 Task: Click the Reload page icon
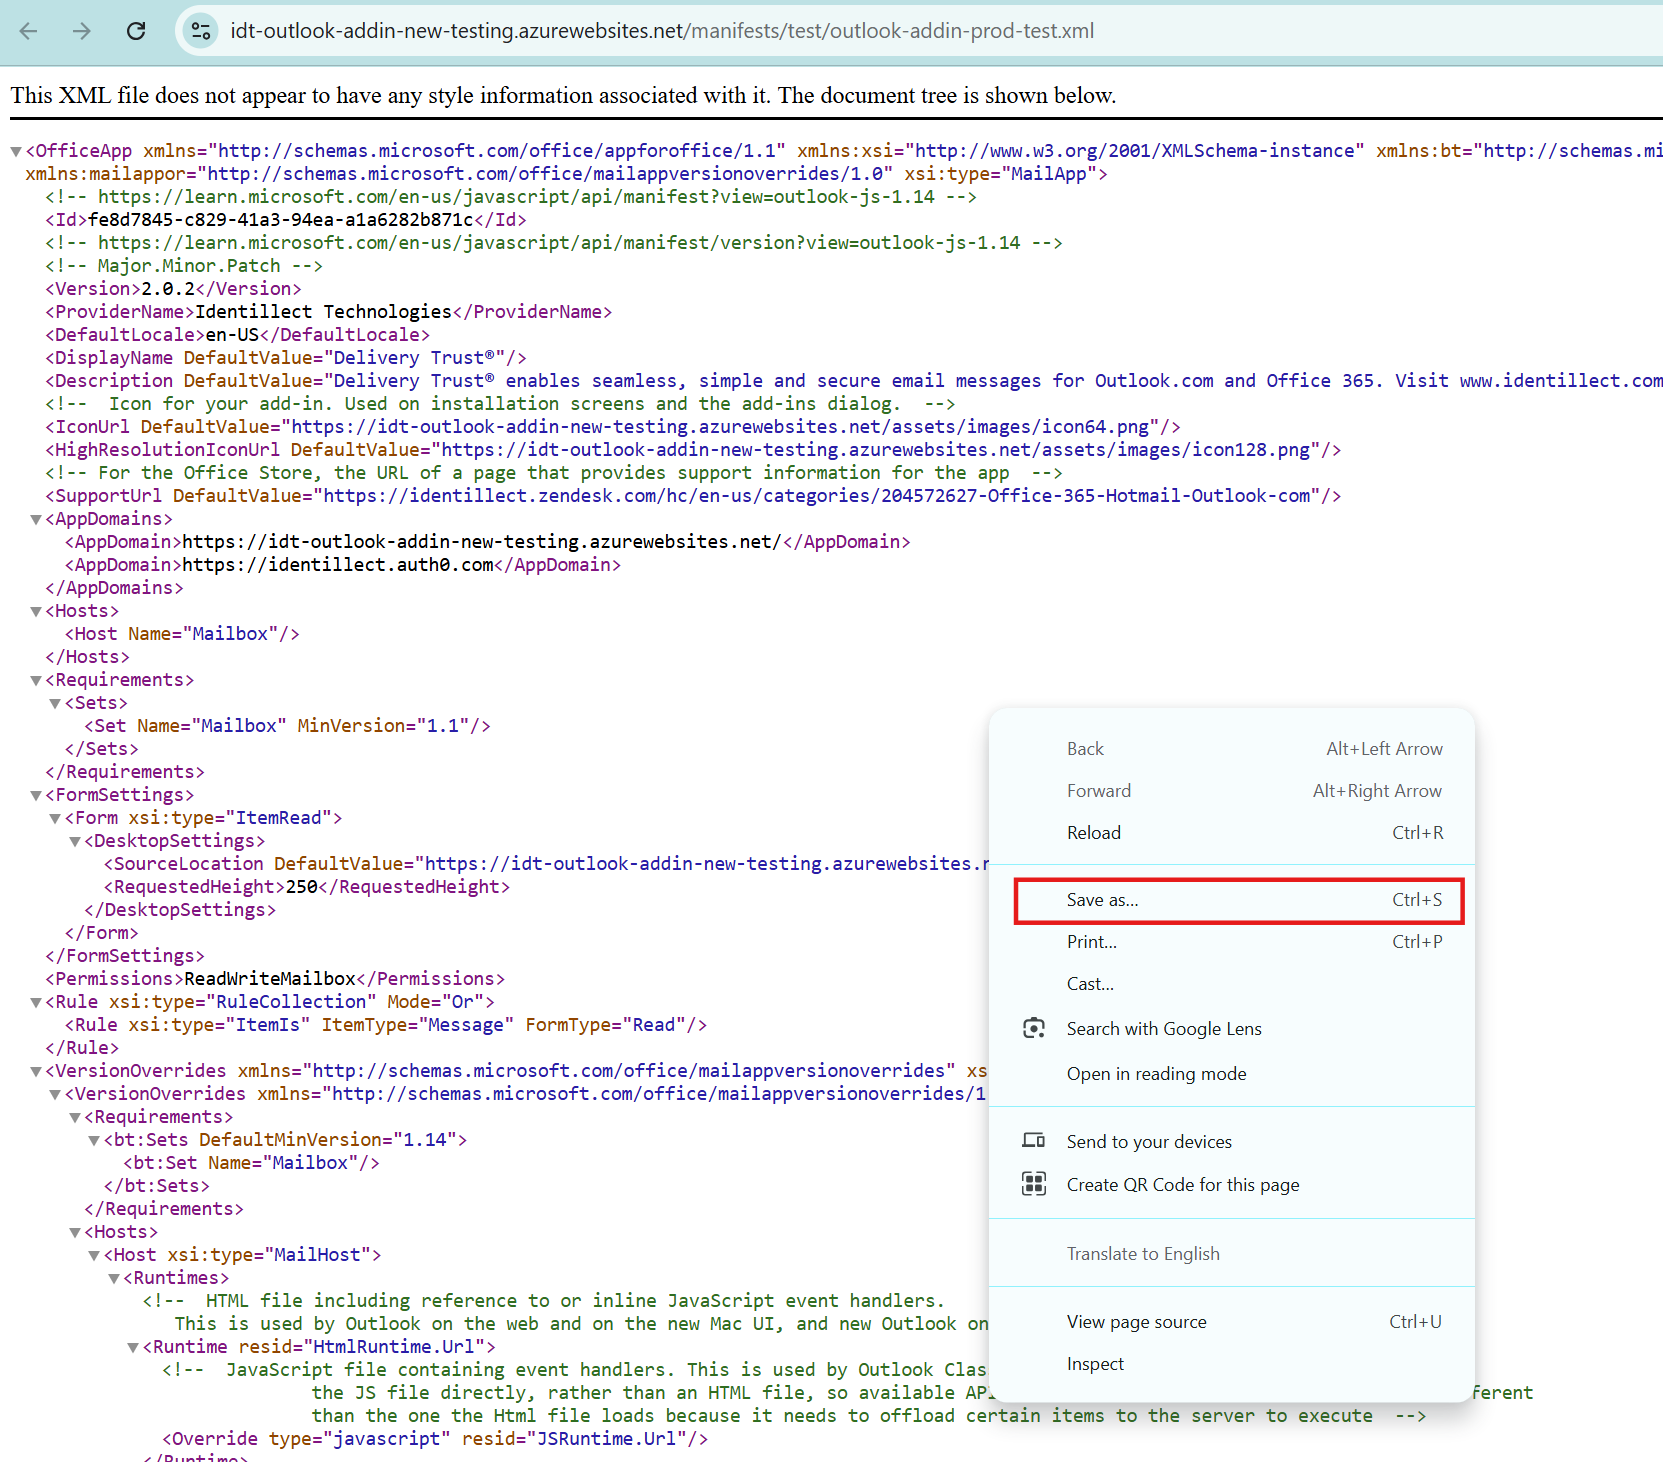(x=136, y=31)
